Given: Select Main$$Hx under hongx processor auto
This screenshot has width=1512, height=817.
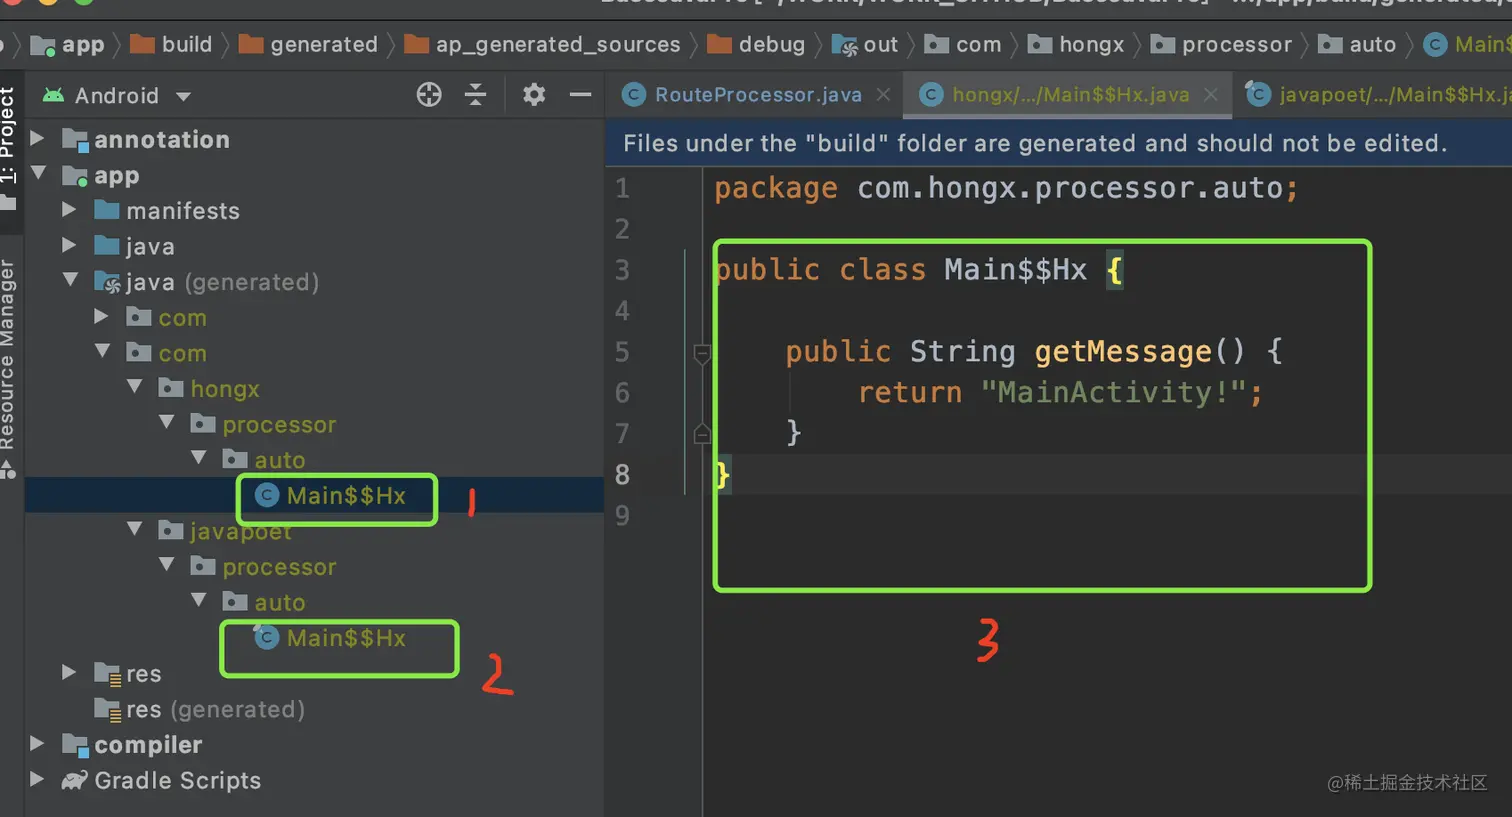Looking at the screenshot, I should pyautogui.click(x=346, y=496).
